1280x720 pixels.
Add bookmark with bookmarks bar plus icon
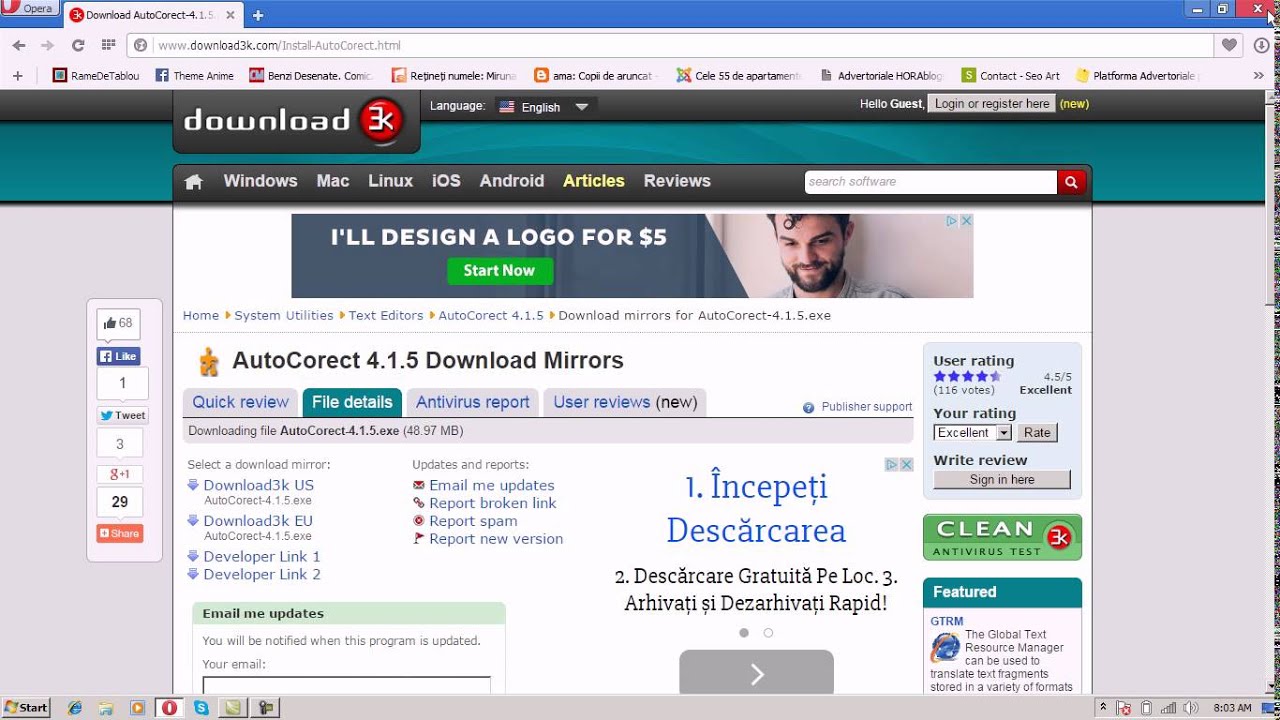pos(17,75)
